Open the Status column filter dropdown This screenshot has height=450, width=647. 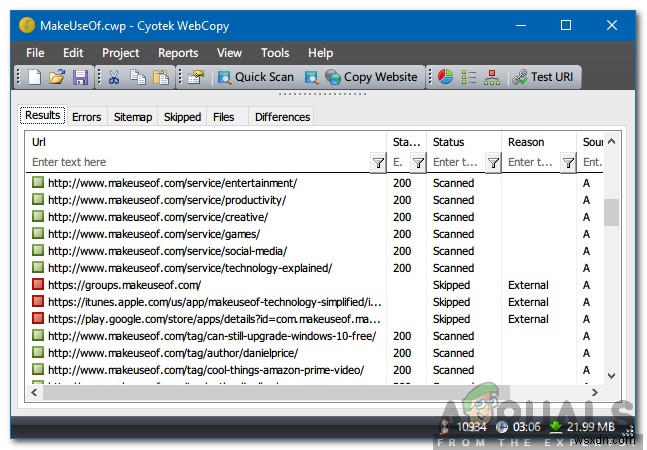click(x=494, y=163)
